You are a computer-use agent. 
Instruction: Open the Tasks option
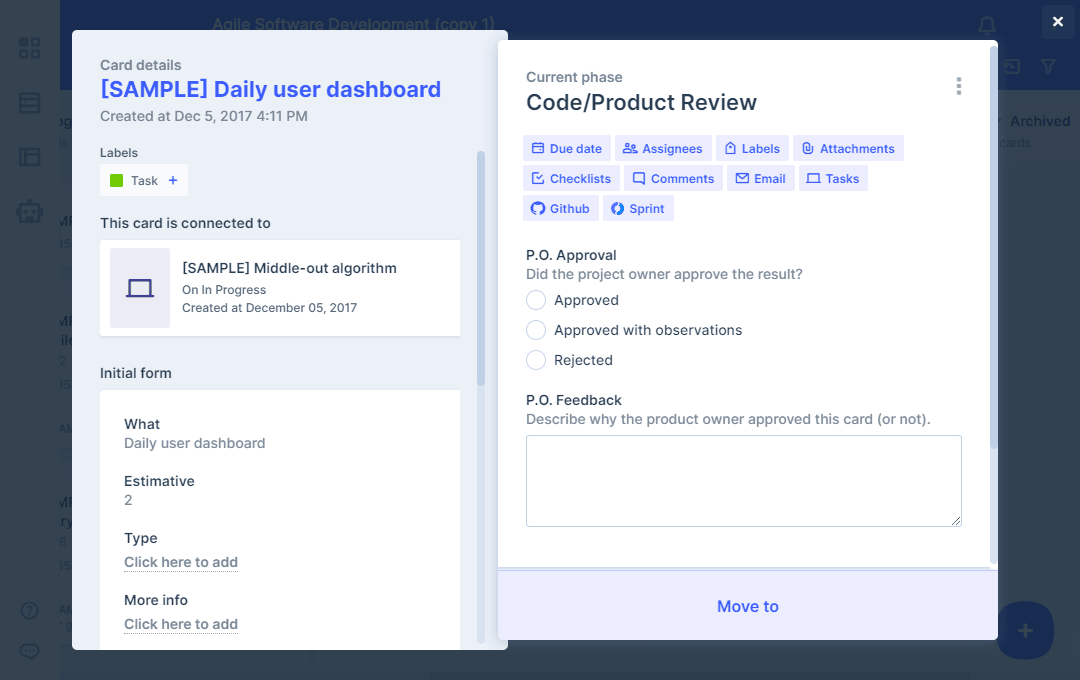(833, 179)
